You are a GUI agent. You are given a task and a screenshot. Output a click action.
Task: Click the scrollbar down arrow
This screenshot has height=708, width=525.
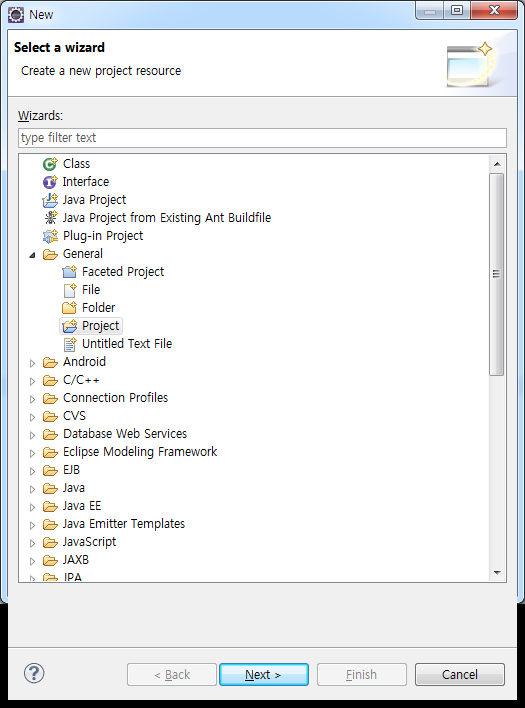(497, 573)
